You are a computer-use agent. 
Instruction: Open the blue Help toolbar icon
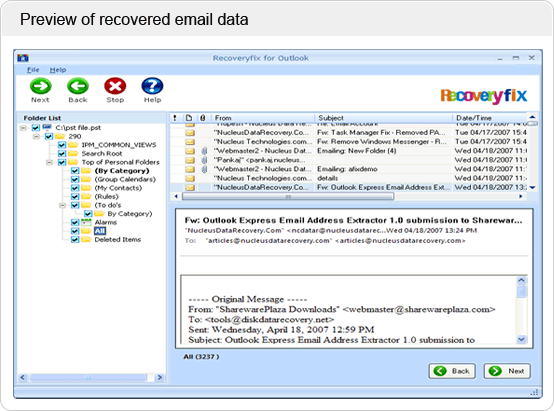tap(152, 86)
